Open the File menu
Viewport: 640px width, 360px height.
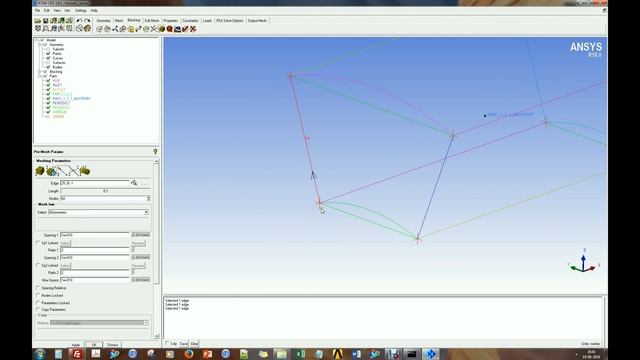click(x=37, y=10)
